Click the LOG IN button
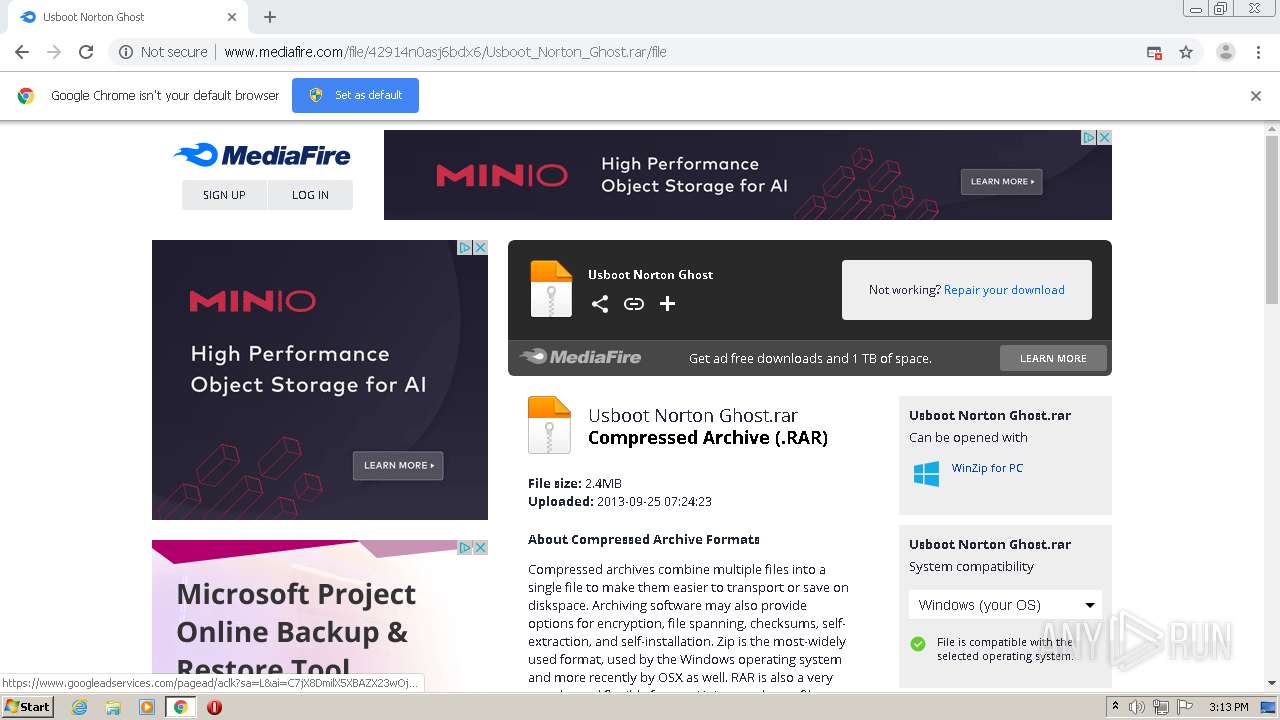 (x=310, y=195)
